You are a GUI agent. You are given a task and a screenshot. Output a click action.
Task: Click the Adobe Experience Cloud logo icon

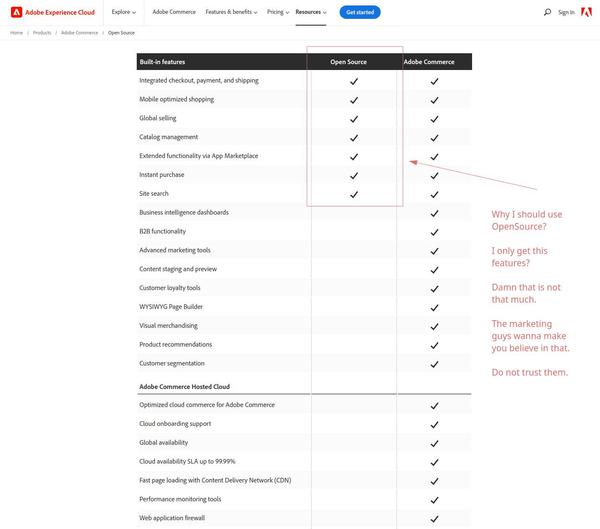pyautogui.click(x=16, y=12)
